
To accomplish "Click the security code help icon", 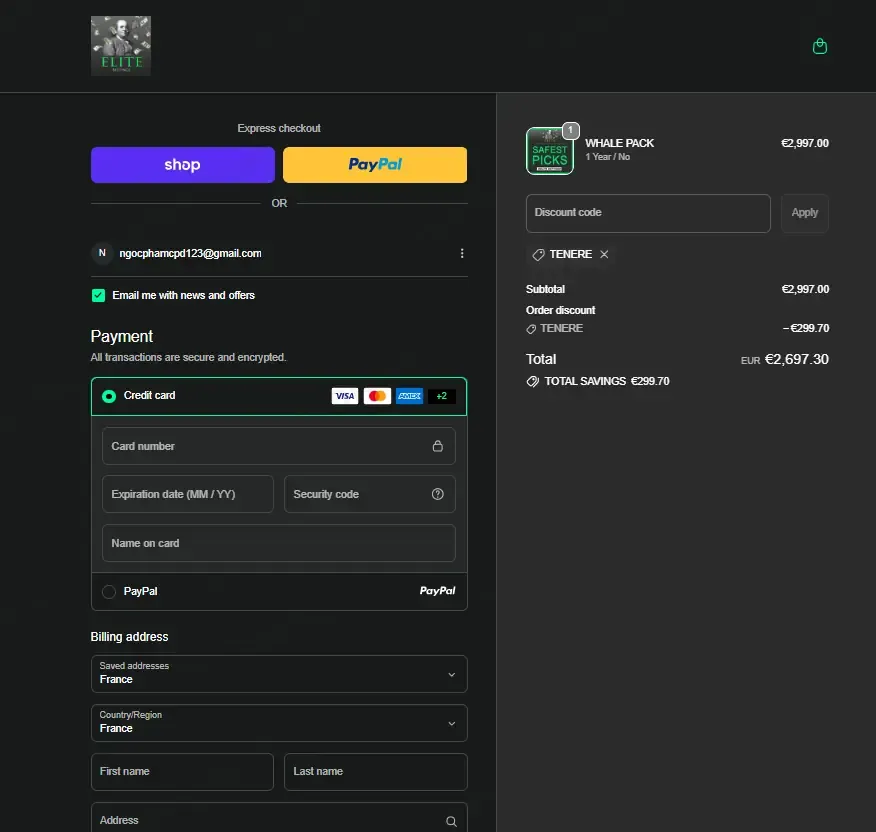I will click(437, 494).
